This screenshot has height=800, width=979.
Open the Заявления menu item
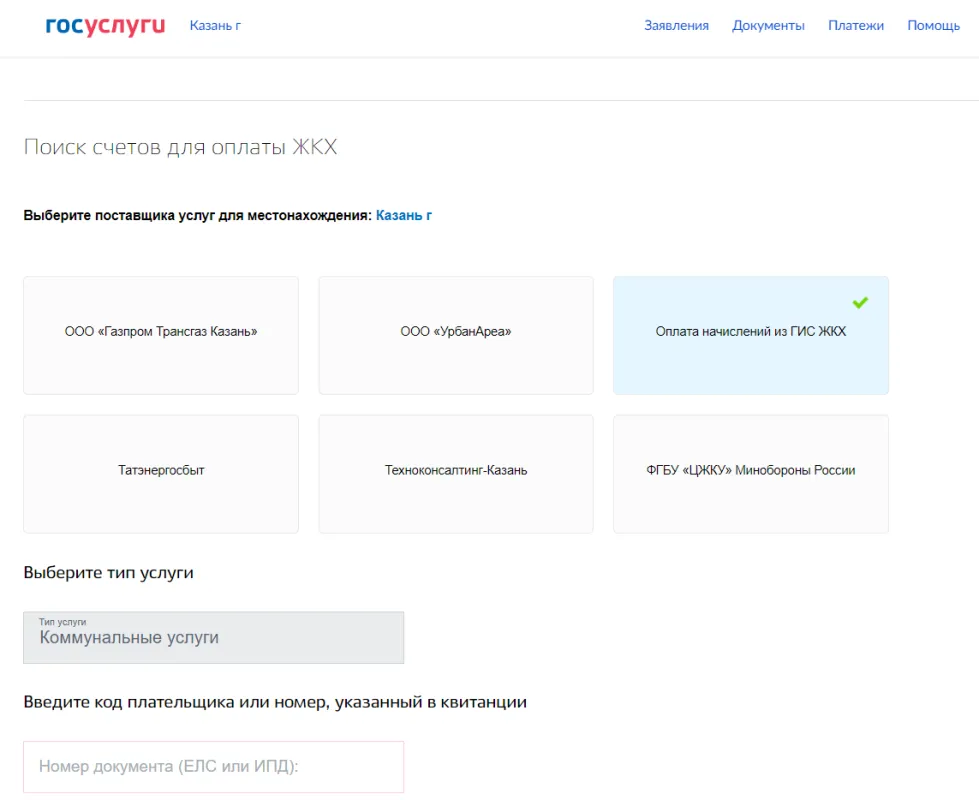[x=676, y=26]
